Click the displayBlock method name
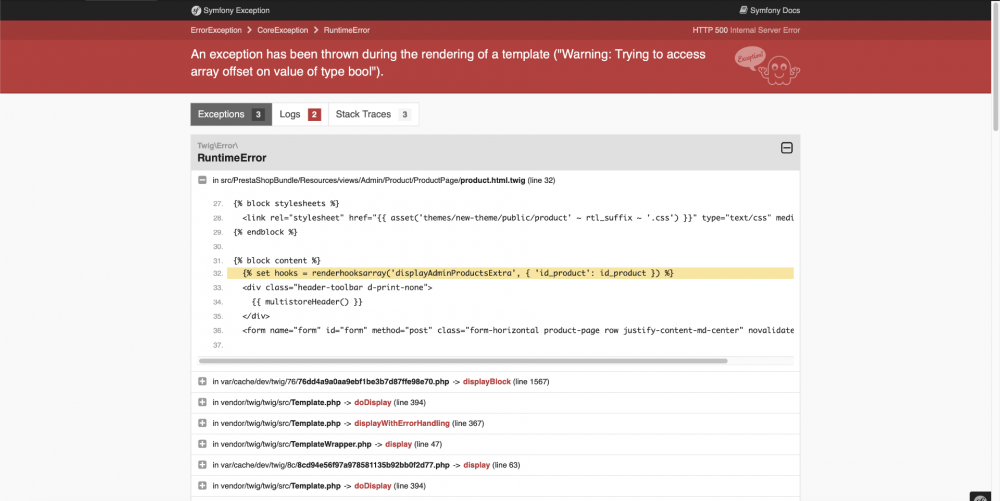This screenshot has width=1000, height=501. tap(487, 381)
